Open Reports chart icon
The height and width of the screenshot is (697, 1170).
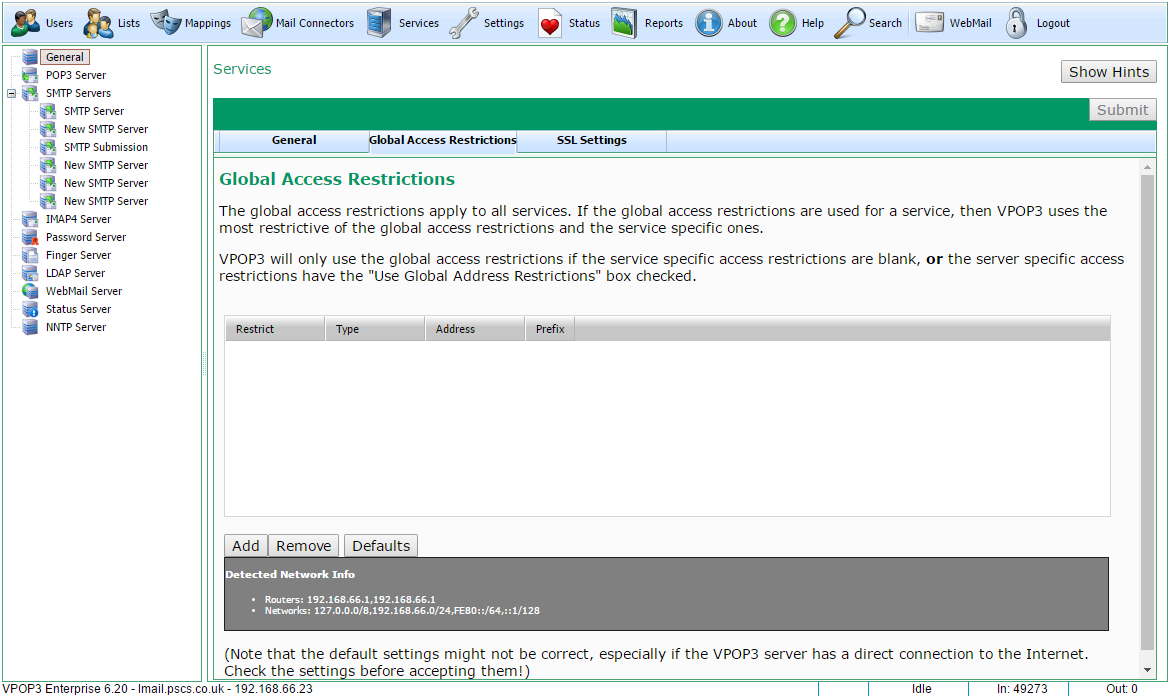(x=625, y=23)
